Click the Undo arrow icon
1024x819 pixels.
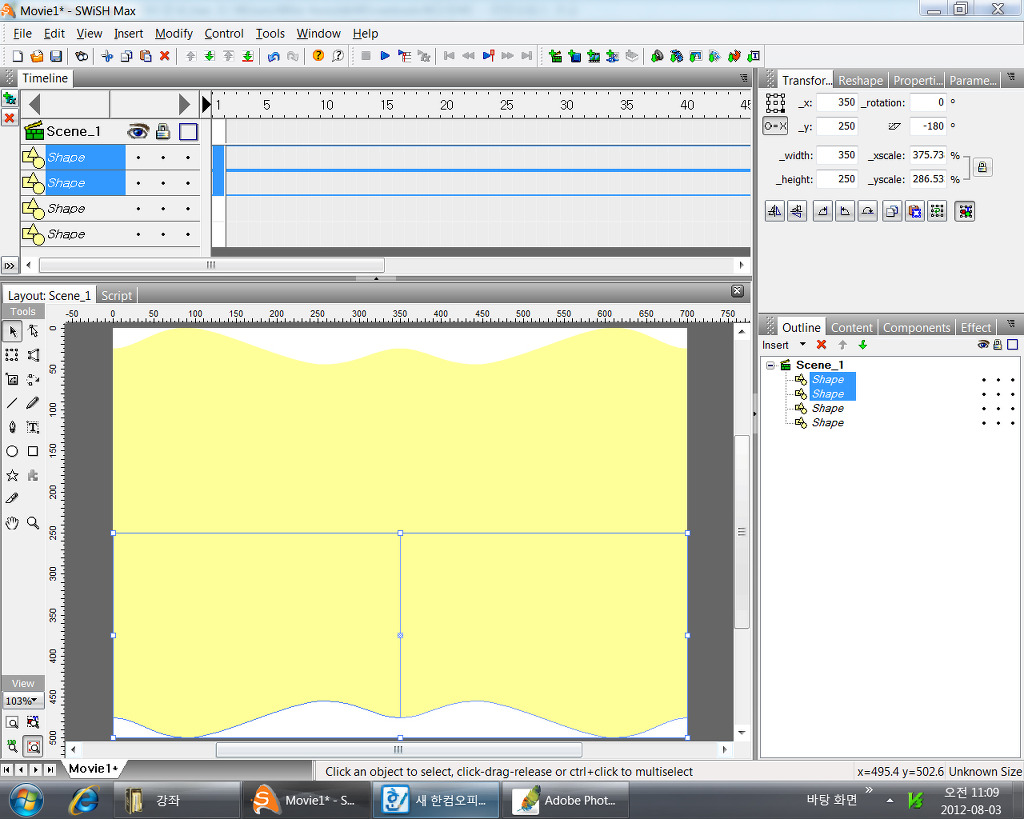click(274, 56)
